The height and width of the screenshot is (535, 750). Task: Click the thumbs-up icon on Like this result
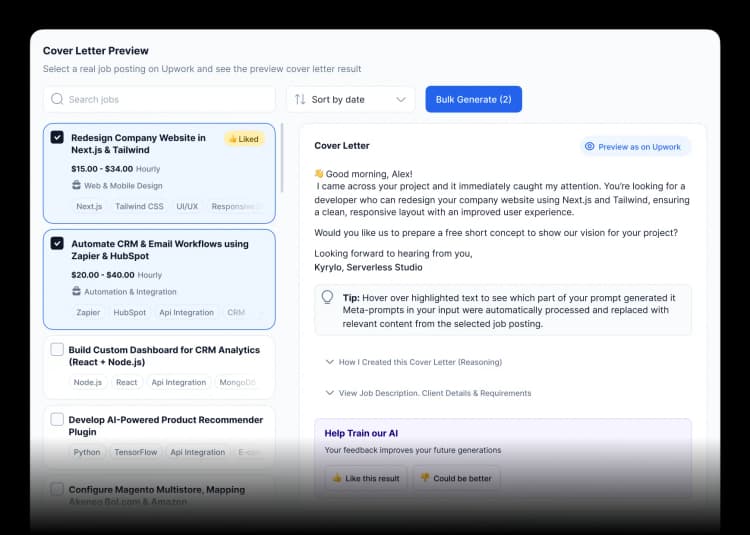337,478
